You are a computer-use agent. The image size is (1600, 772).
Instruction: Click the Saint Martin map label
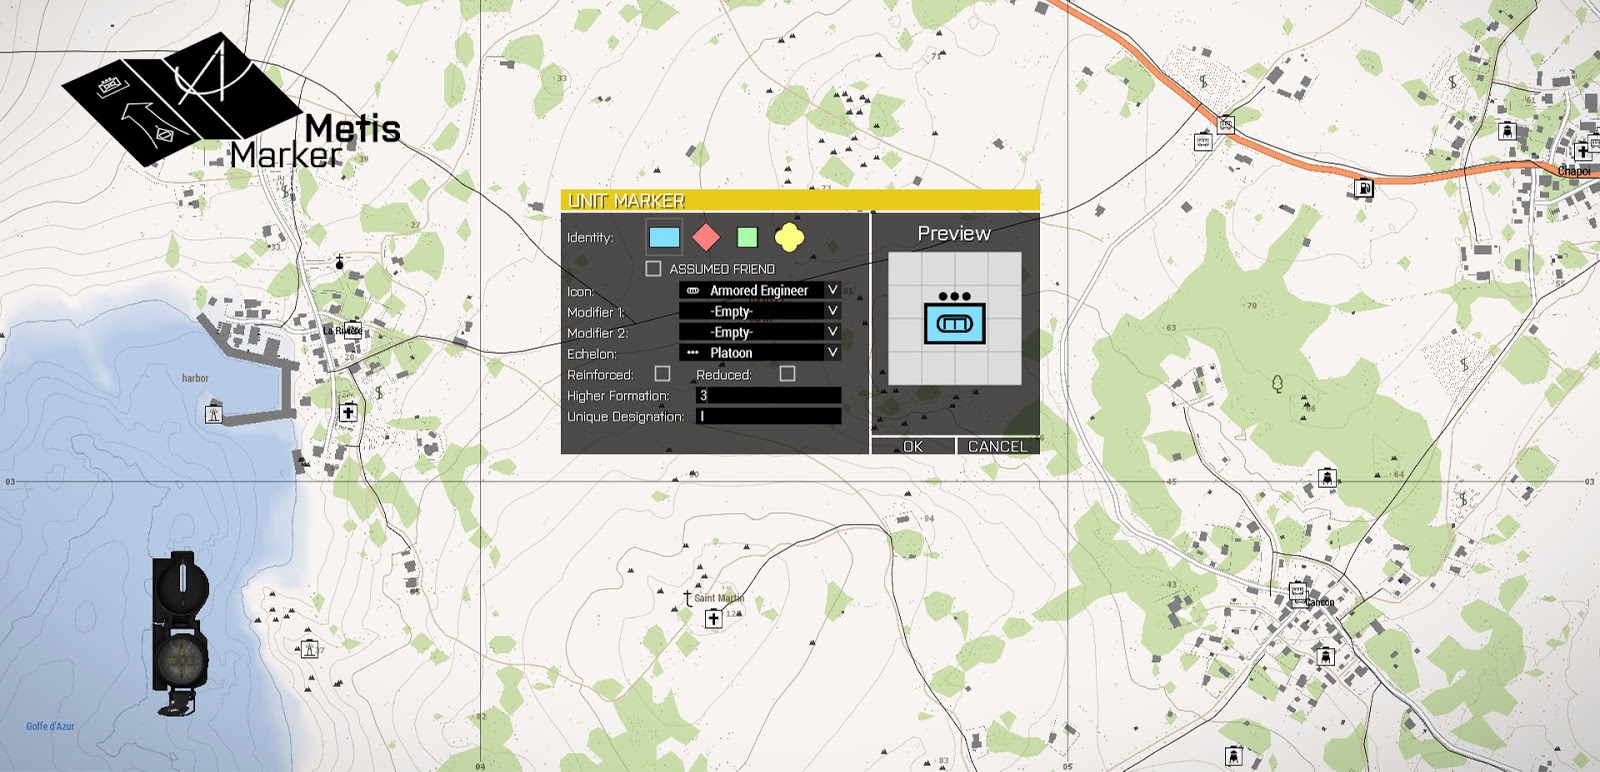(719, 598)
